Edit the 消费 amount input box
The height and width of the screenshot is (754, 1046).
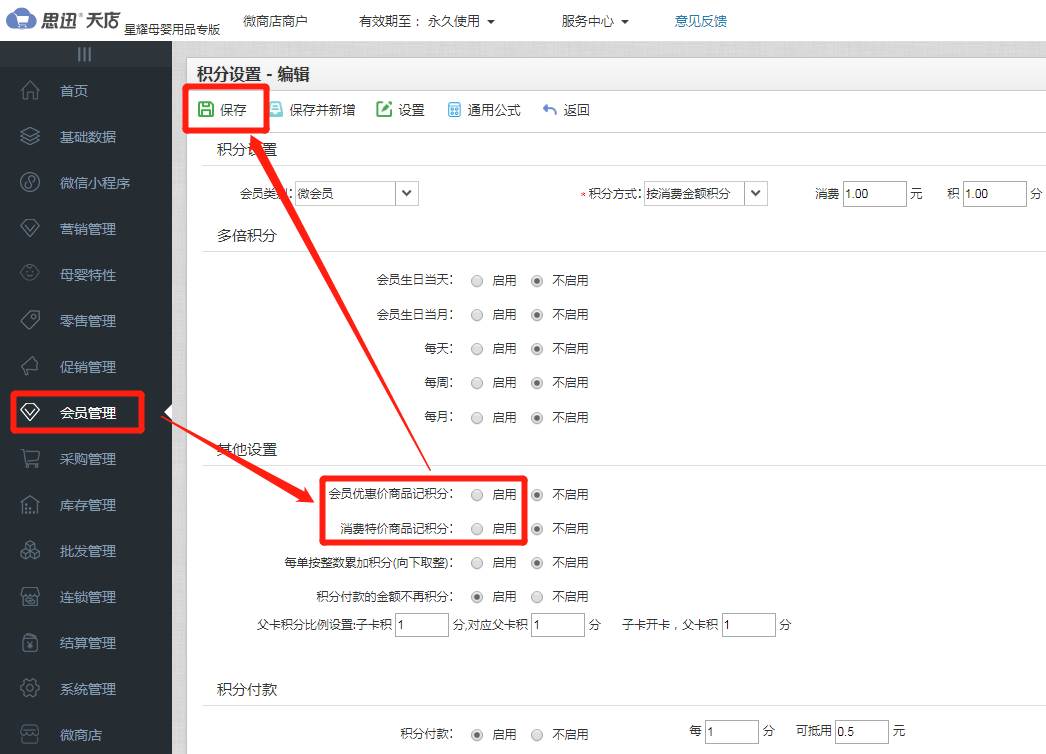tap(874, 193)
